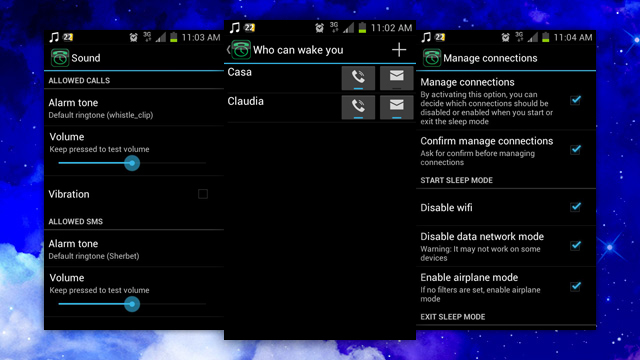Open Alarm tone under Allowed SMS
The image size is (640, 360).
(x=134, y=249)
